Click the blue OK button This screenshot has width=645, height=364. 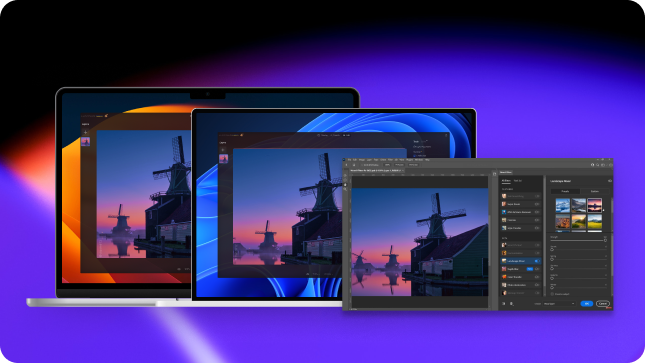click(587, 304)
